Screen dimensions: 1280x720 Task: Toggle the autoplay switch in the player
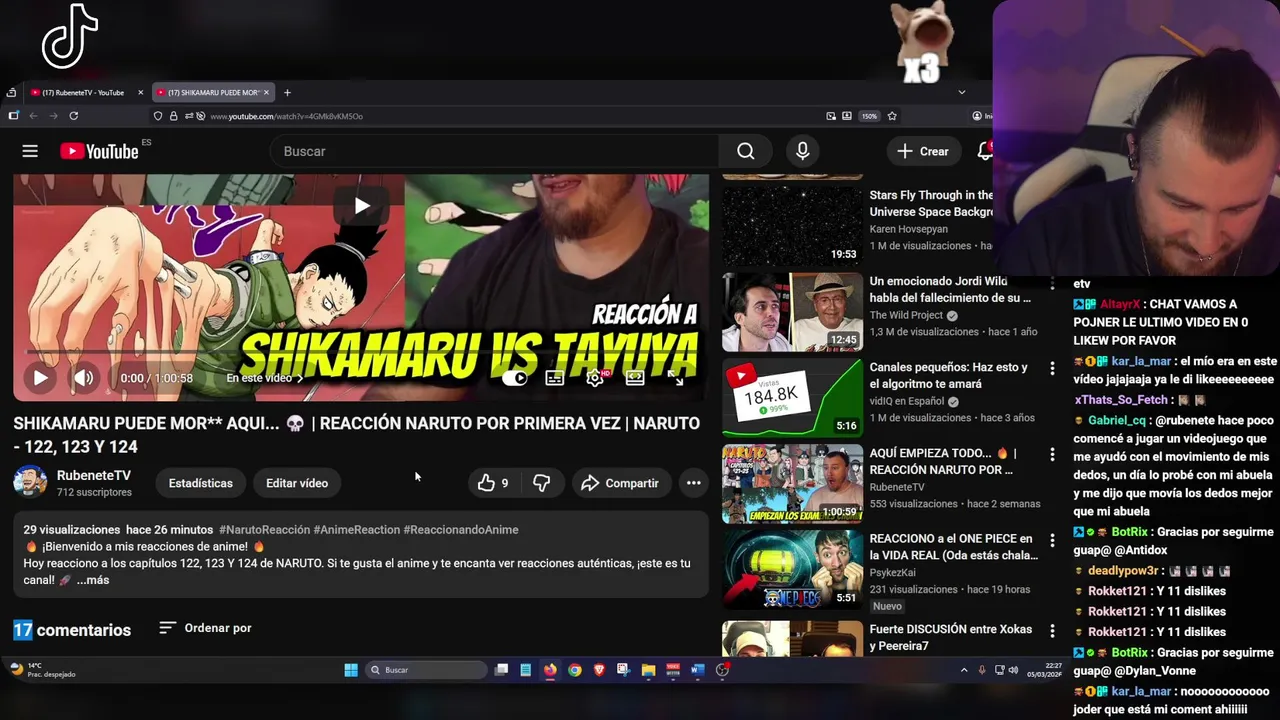pos(514,378)
